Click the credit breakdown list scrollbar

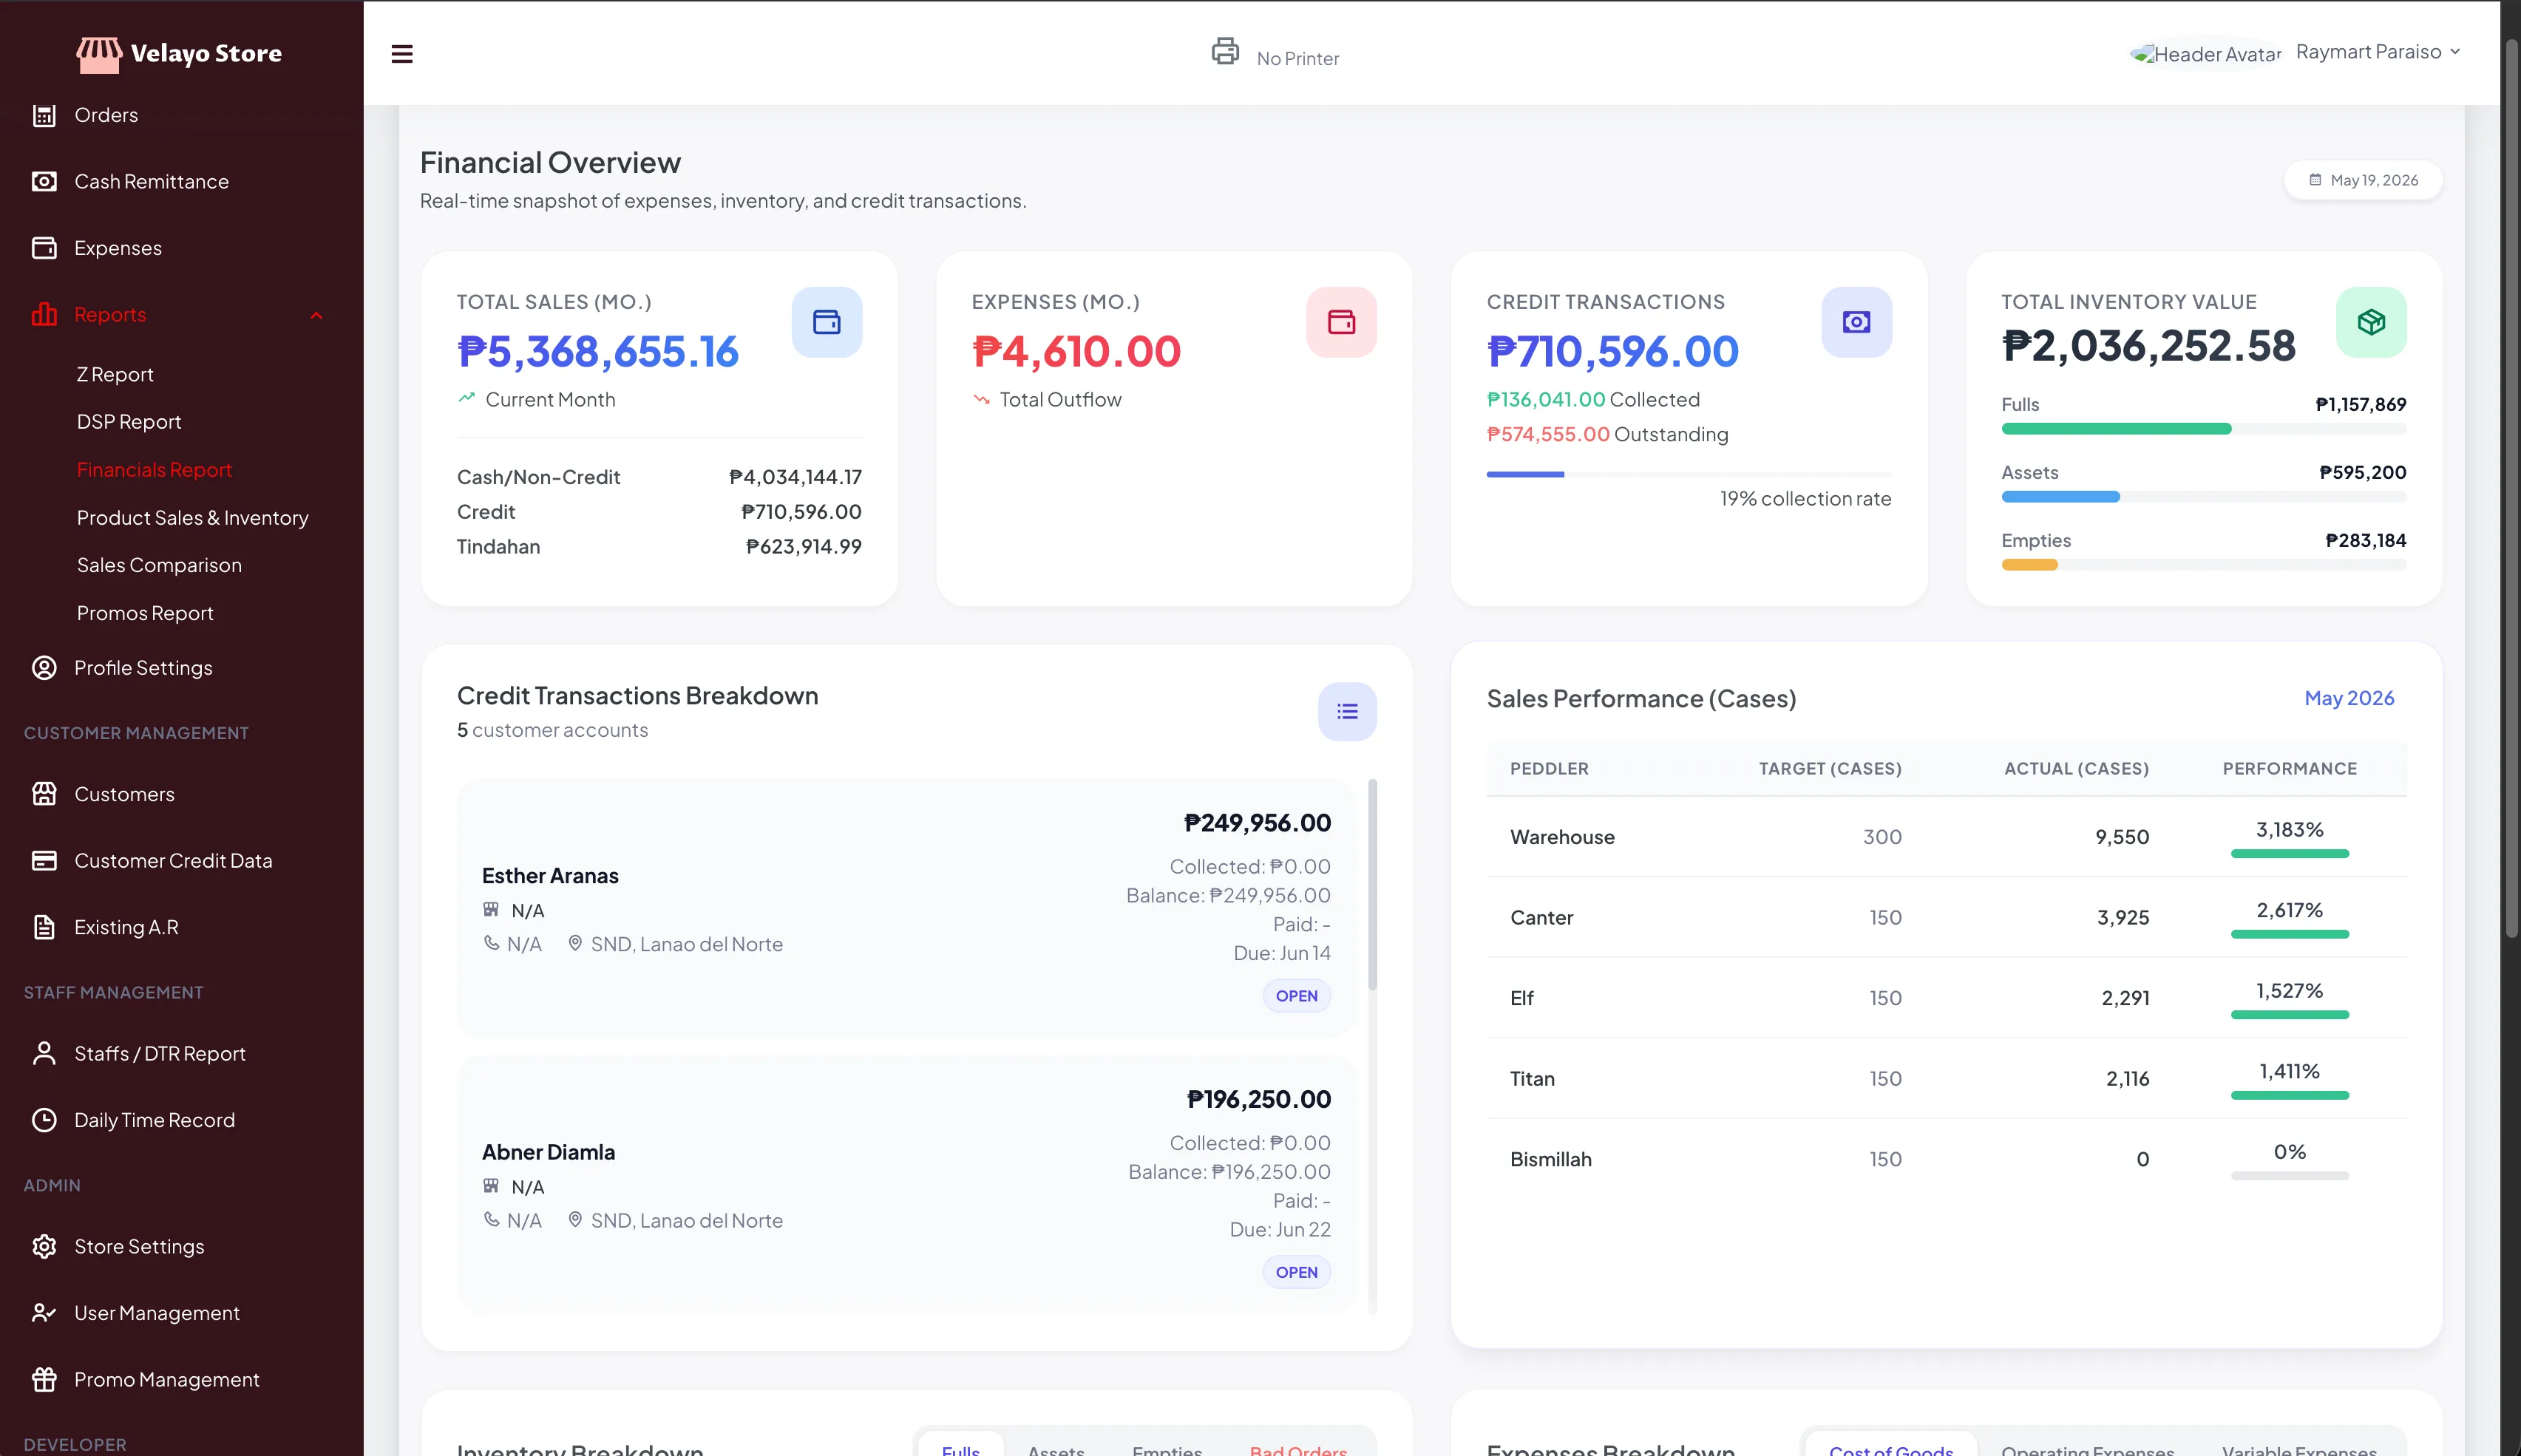[x=1372, y=883]
